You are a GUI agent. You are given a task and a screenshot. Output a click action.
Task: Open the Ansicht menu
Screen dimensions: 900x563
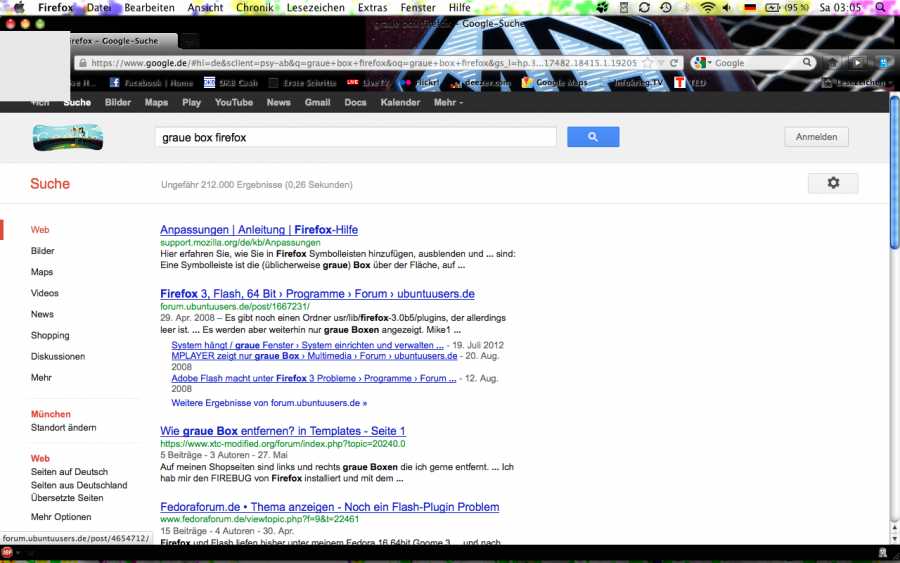pyautogui.click(x=205, y=7)
